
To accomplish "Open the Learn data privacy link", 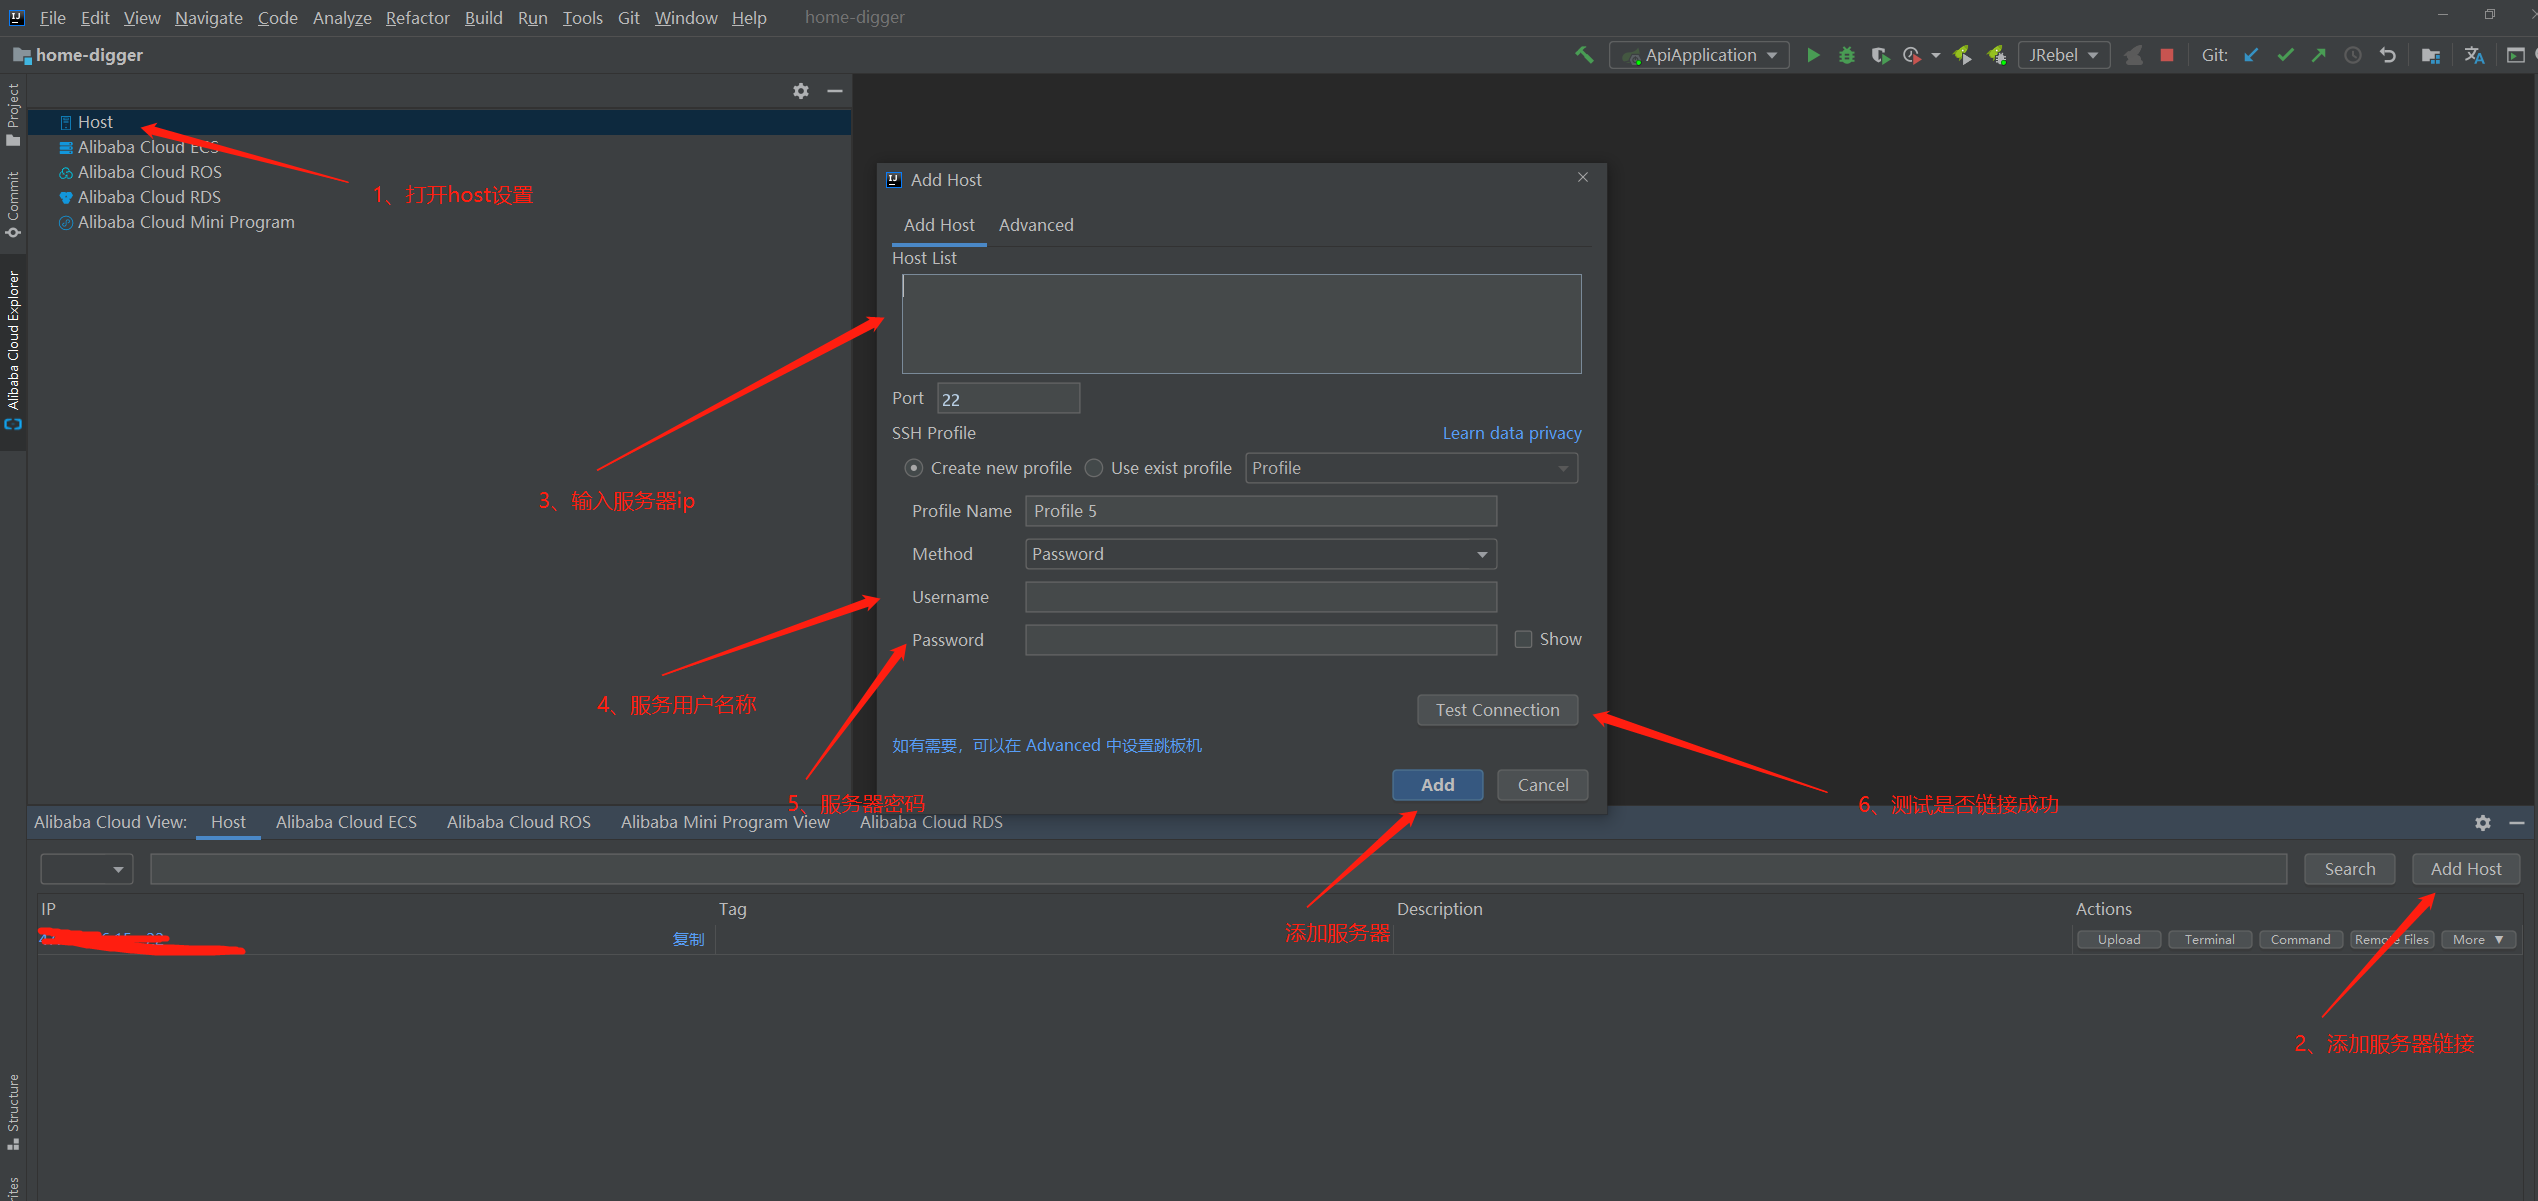I will click(1511, 433).
